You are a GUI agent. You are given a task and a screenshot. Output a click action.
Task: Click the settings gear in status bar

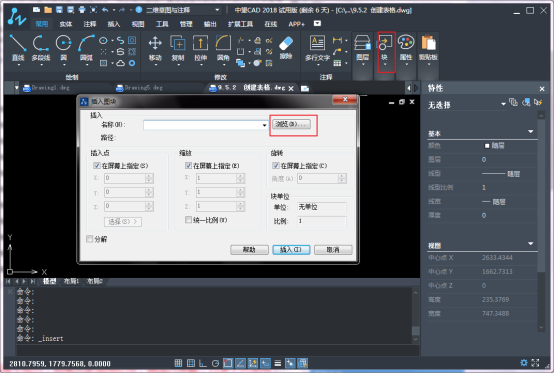pyautogui.click(x=524, y=362)
